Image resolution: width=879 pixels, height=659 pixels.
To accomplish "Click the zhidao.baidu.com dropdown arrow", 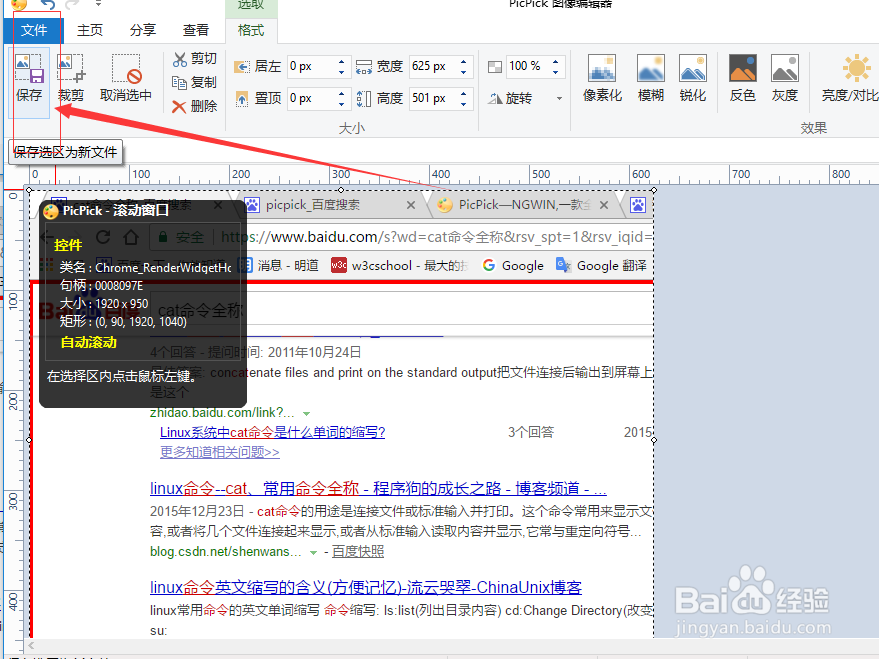I will point(307,414).
